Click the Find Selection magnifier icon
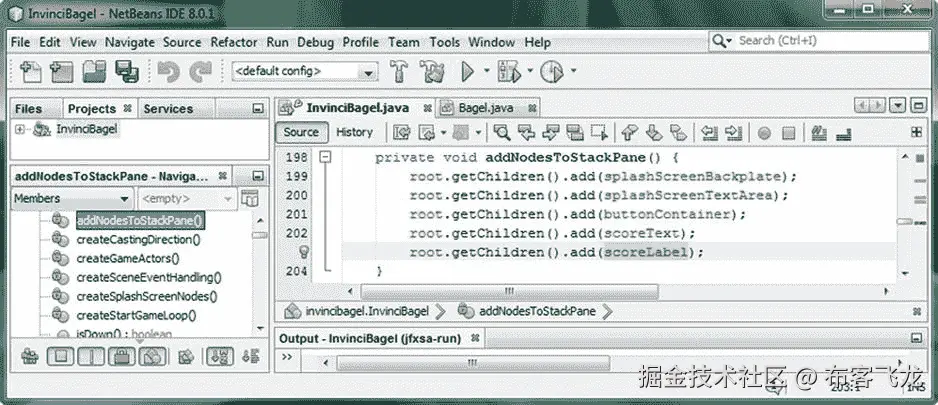This screenshot has height=405, width=938. (x=501, y=133)
